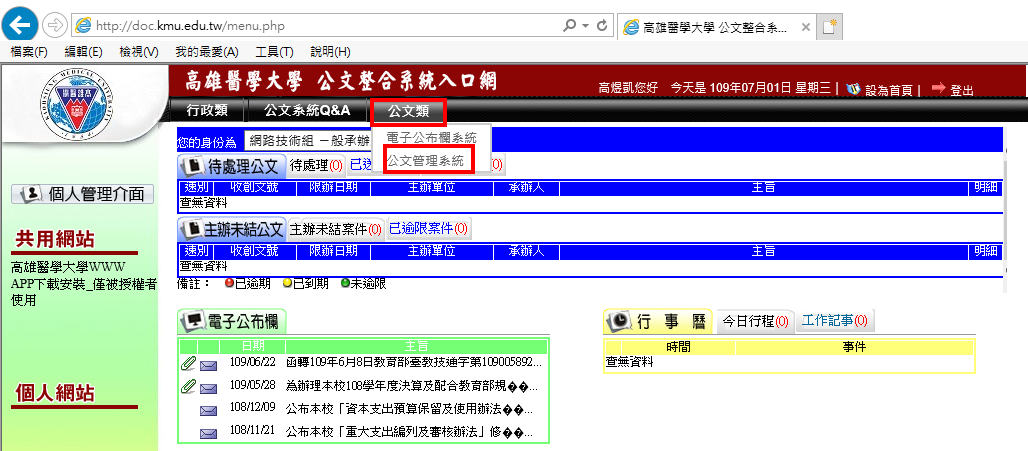The width and height of the screenshot is (1028, 451).
Task: Click the search magnifier in address bar
Action: click(x=570, y=26)
